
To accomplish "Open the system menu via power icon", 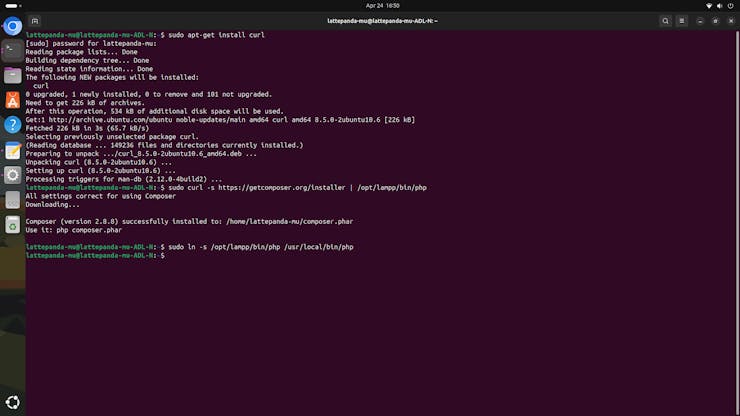I will 730,5.
